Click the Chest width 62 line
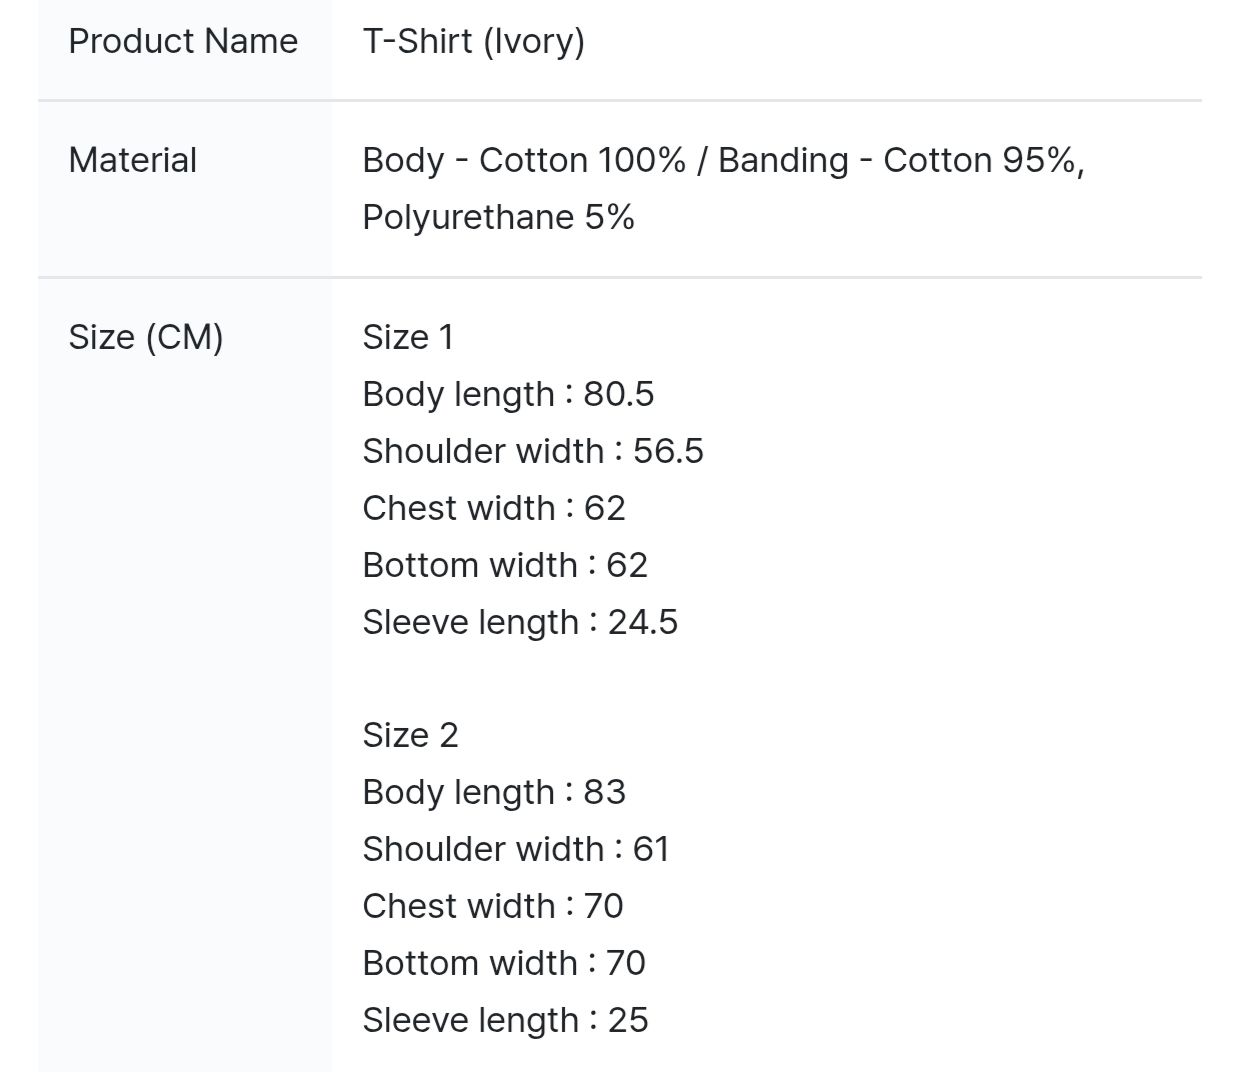Viewport: 1248px width, 1072px height. (x=493, y=508)
